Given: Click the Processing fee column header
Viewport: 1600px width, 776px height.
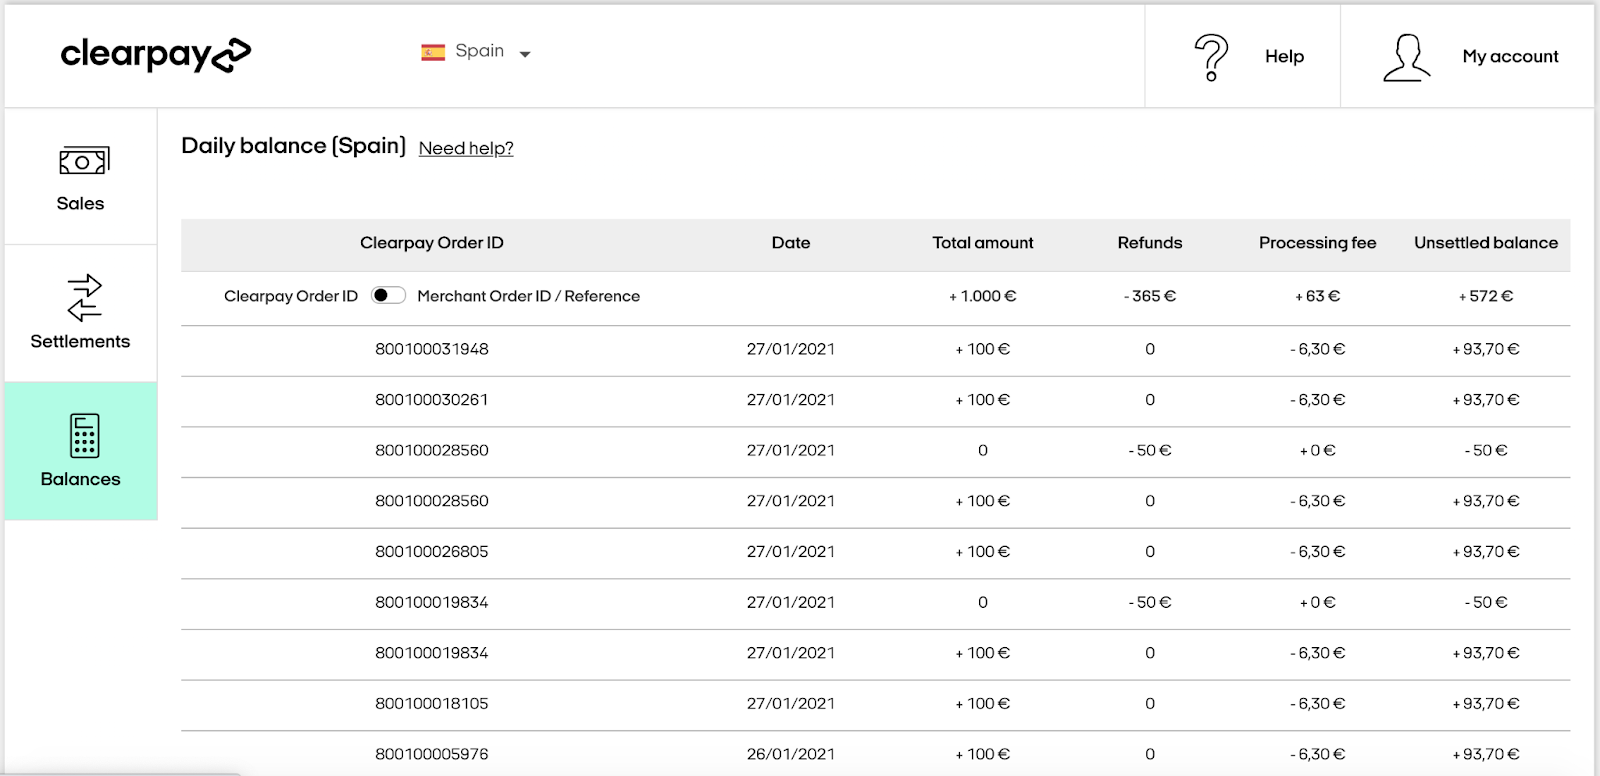Looking at the screenshot, I should [x=1318, y=243].
